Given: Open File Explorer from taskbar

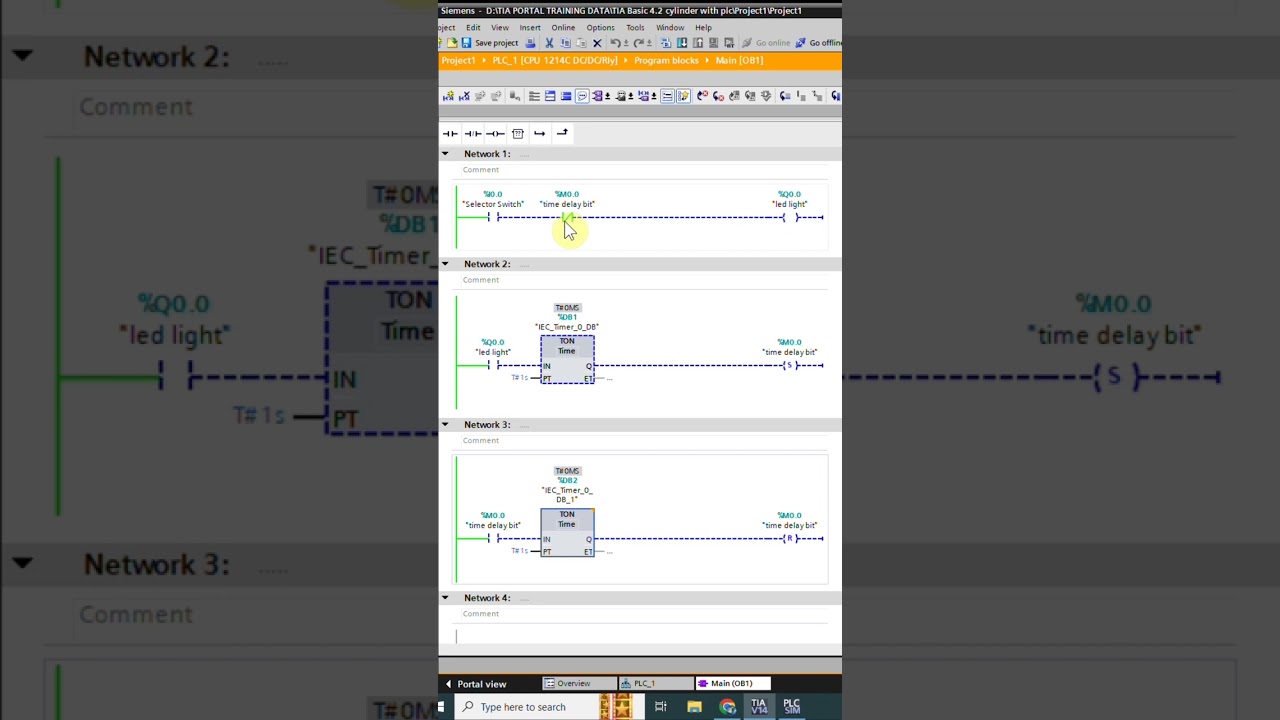Looking at the screenshot, I should pos(694,707).
